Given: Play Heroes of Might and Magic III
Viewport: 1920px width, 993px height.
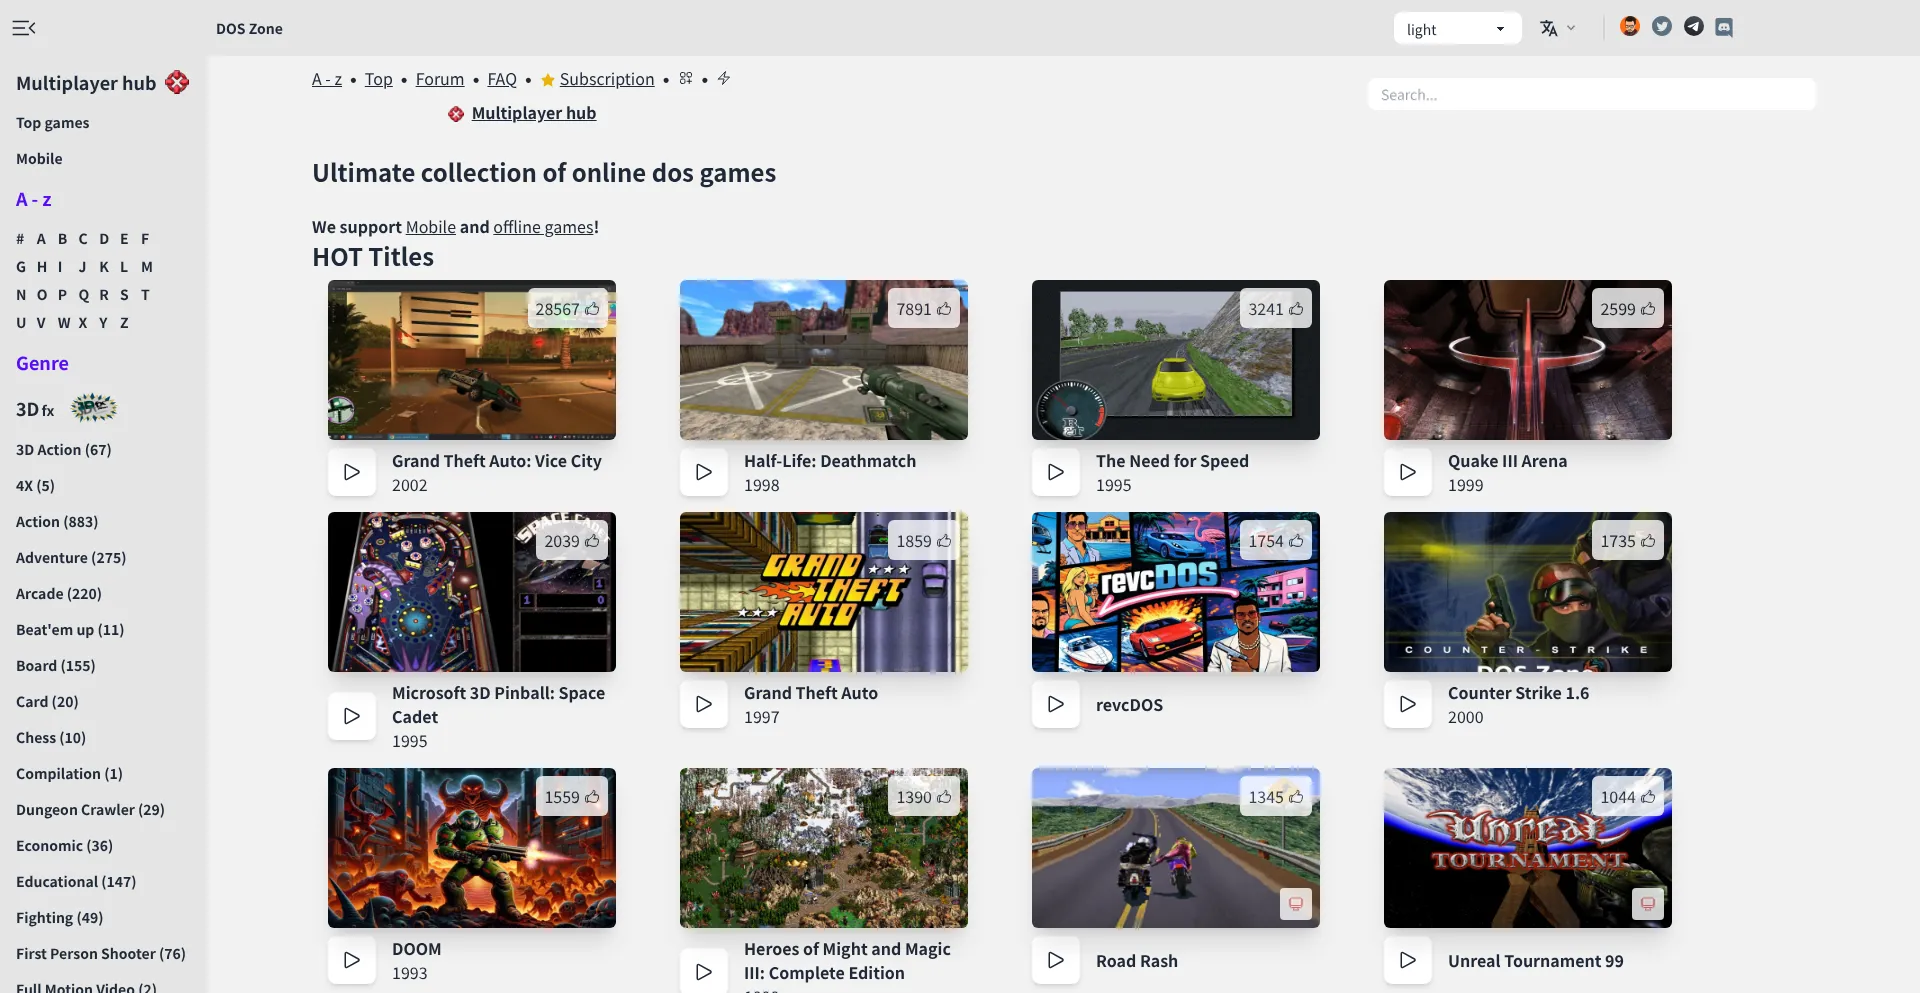Looking at the screenshot, I should pos(704,972).
